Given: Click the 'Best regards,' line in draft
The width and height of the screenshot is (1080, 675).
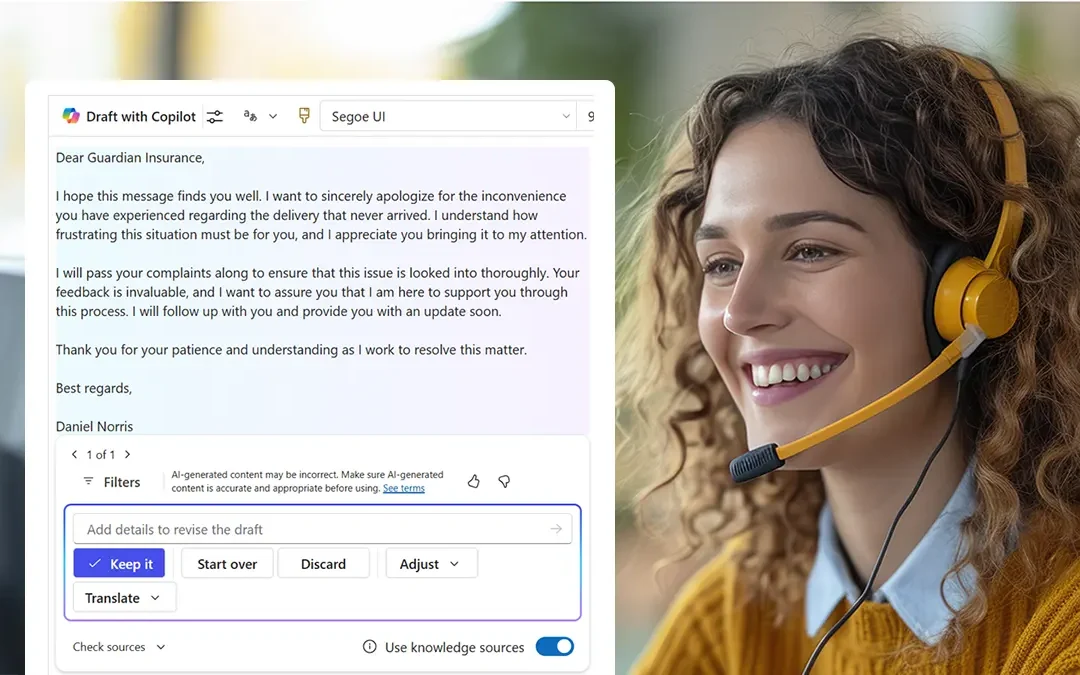Looking at the screenshot, I should [x=94, y=388].
